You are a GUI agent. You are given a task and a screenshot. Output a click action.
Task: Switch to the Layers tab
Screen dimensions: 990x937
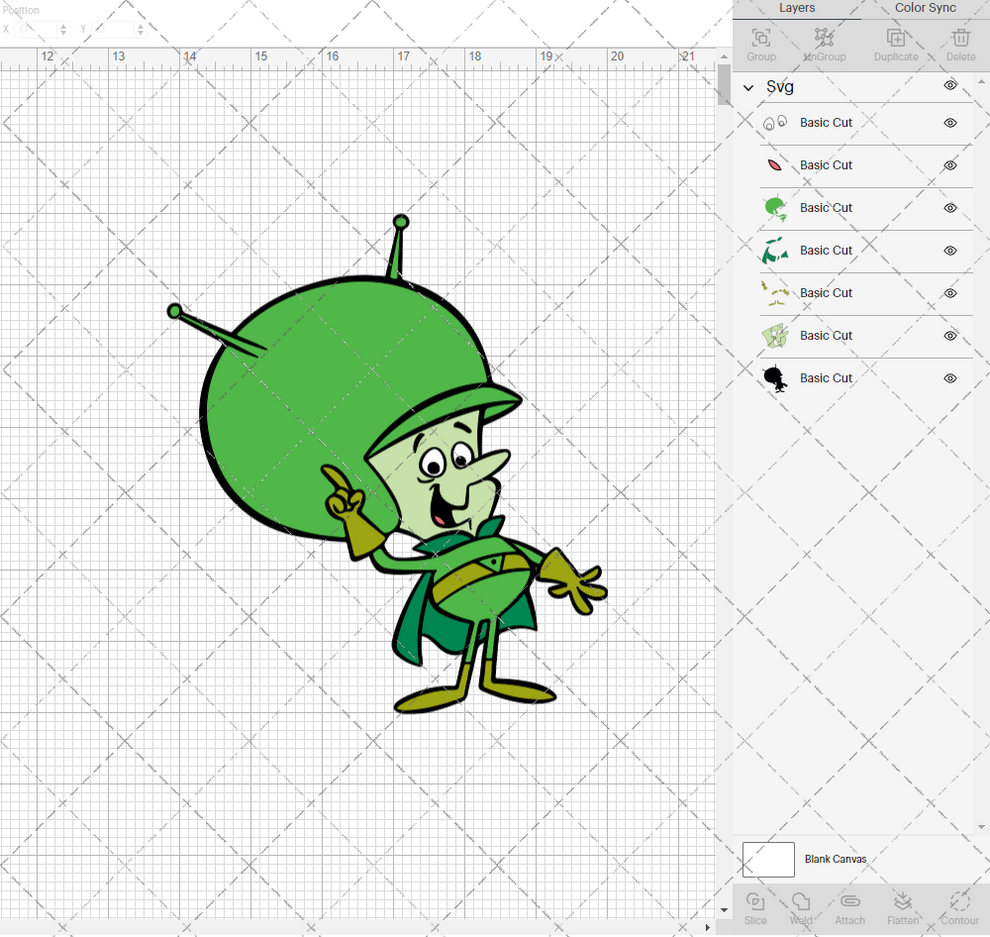pos(797,8)
